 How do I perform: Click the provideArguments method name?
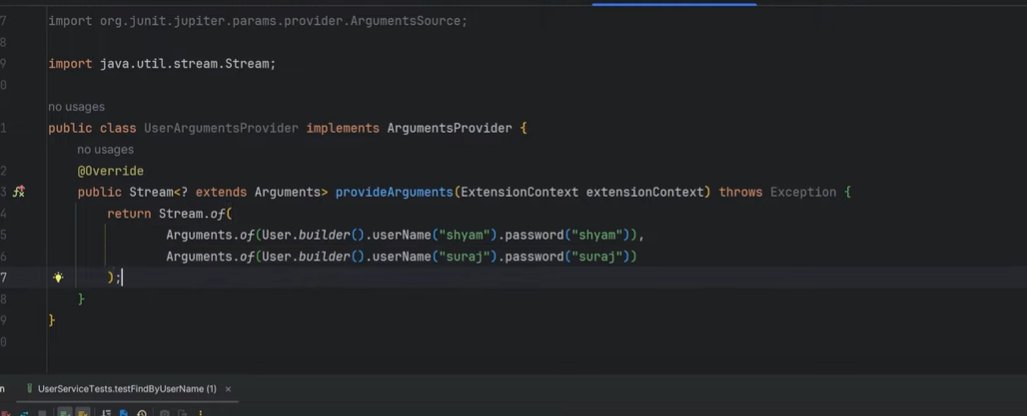tap(394, 192)
